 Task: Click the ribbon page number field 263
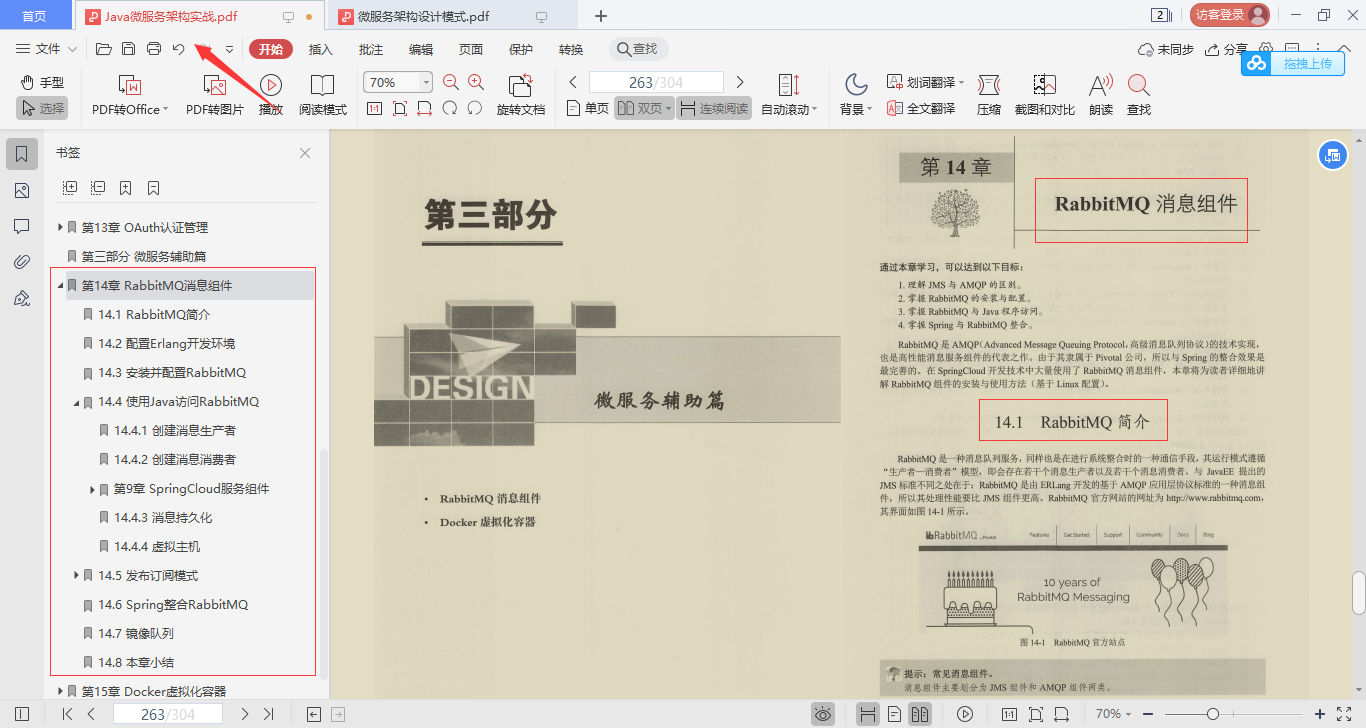[x=656, y=82]
